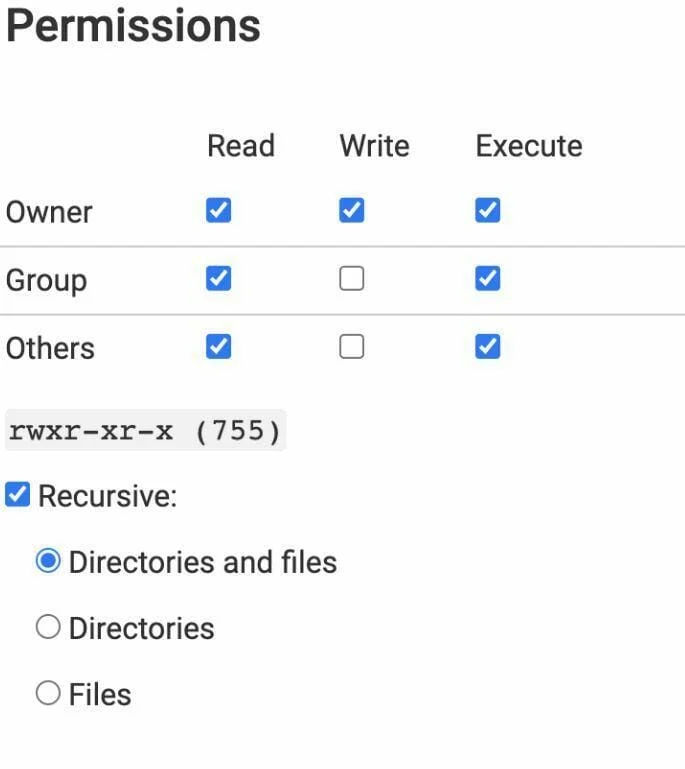This screenshot has height=769, width=685.
Task: Enable Others Write permission checkbox
Action: [x=352, y=347]
